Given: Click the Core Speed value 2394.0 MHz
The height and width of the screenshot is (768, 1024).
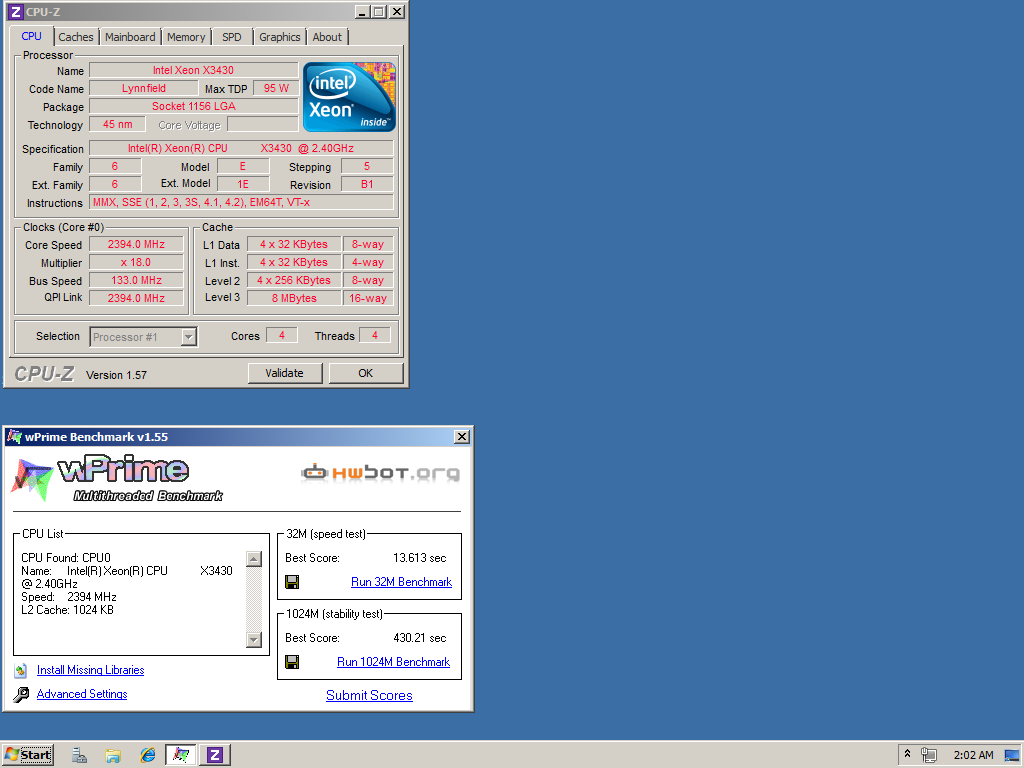Looking at the screenshot, I should coord(136,244).
